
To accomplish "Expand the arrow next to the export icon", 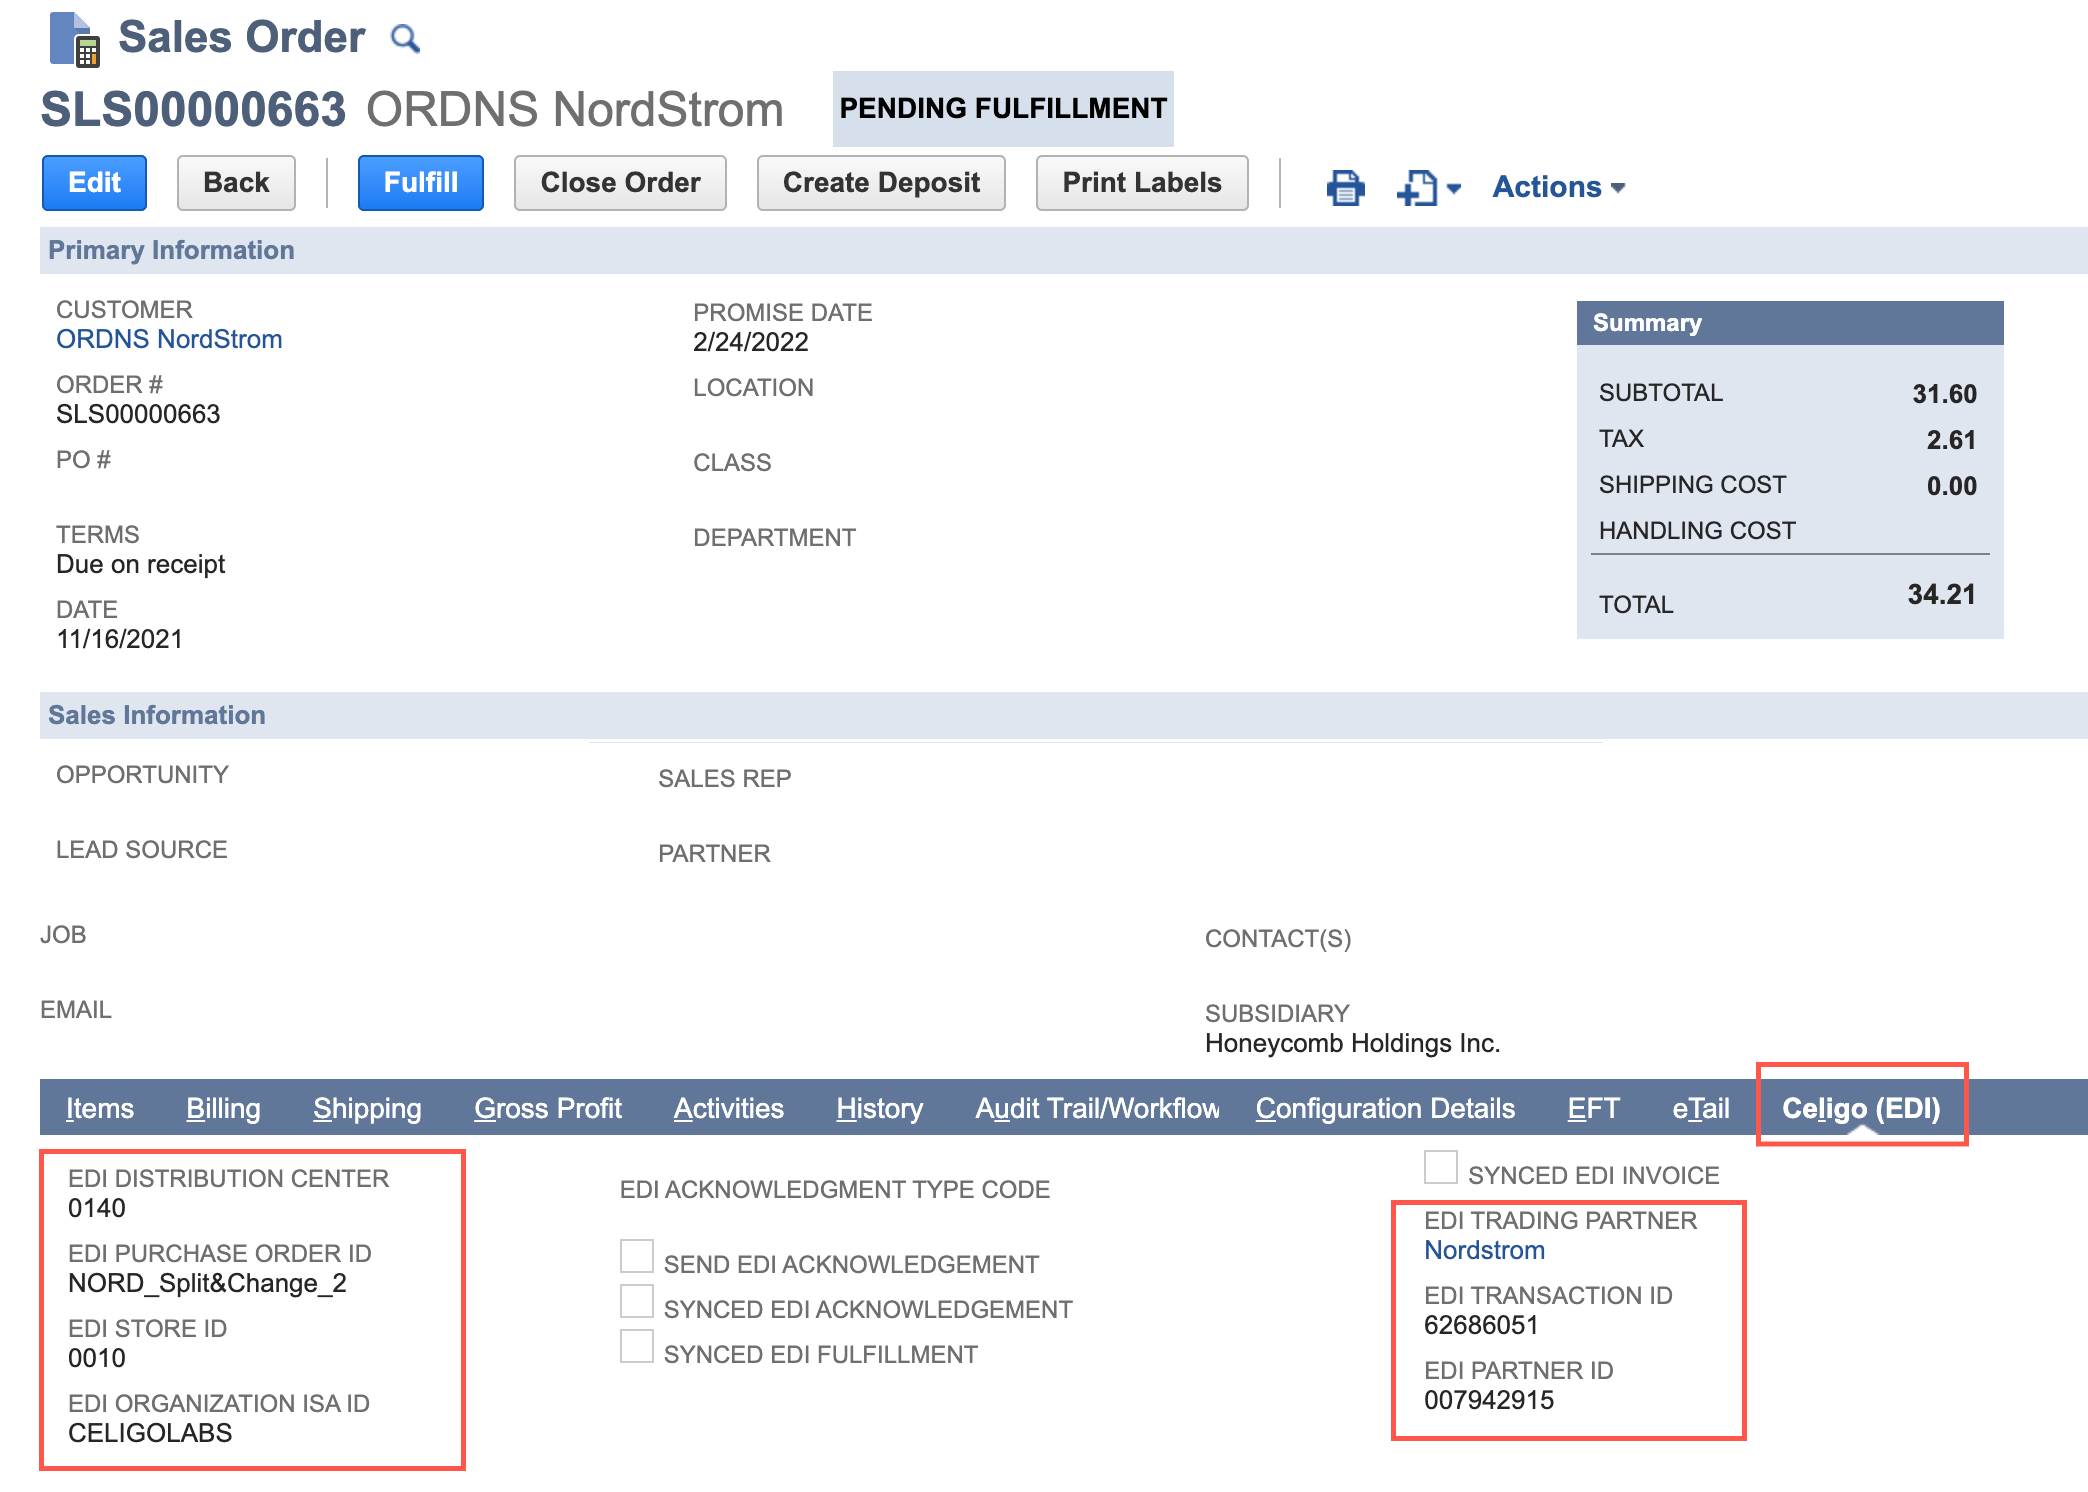I will [1452, 188].
